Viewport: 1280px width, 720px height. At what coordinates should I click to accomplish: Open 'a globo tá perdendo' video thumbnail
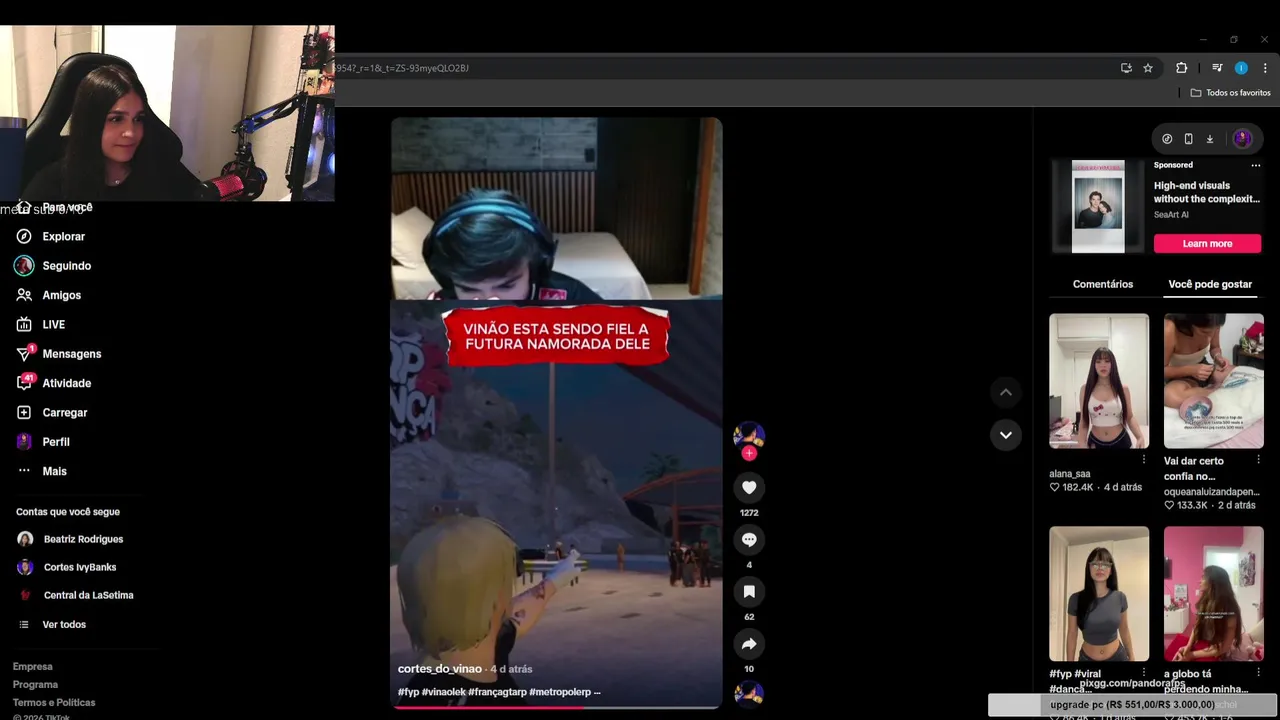coord(1214,594)
